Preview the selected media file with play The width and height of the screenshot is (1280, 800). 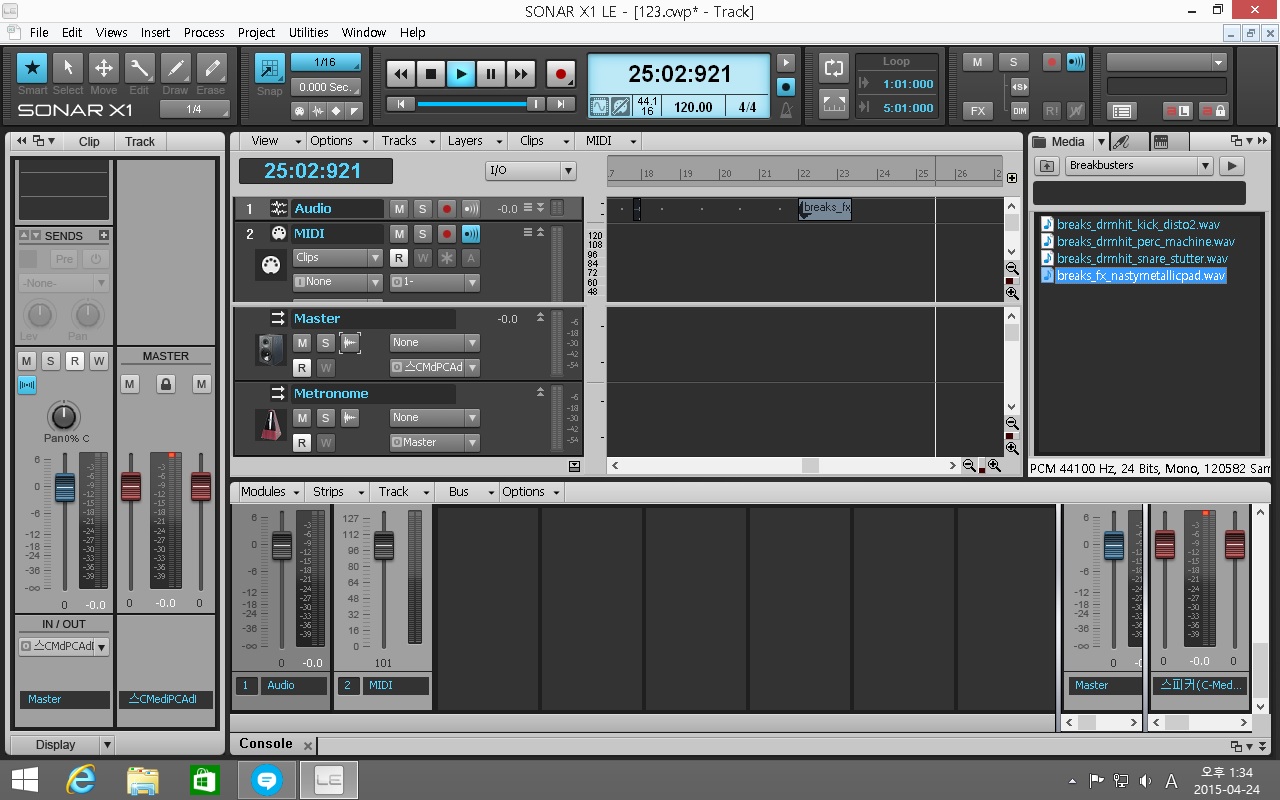1232,166
